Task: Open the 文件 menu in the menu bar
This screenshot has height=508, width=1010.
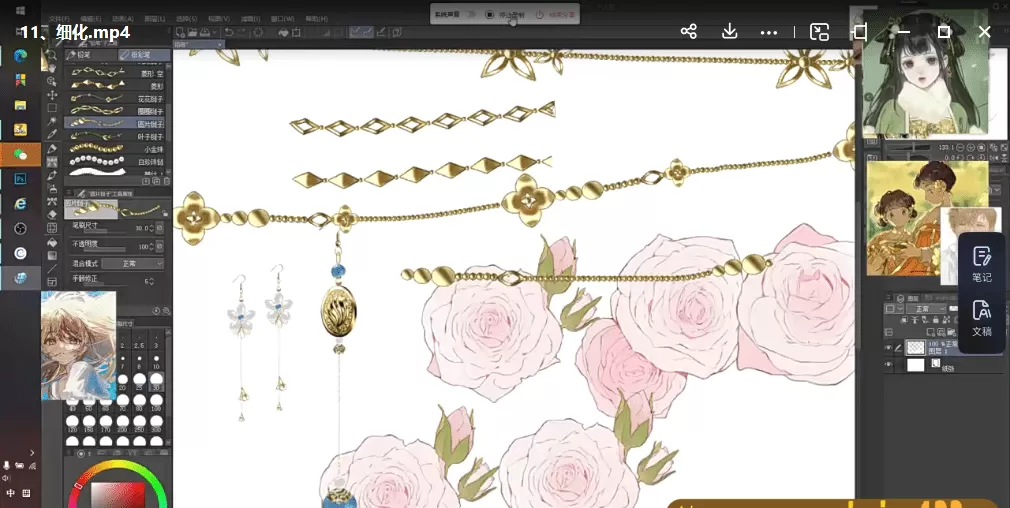Action: coord(59,19)
